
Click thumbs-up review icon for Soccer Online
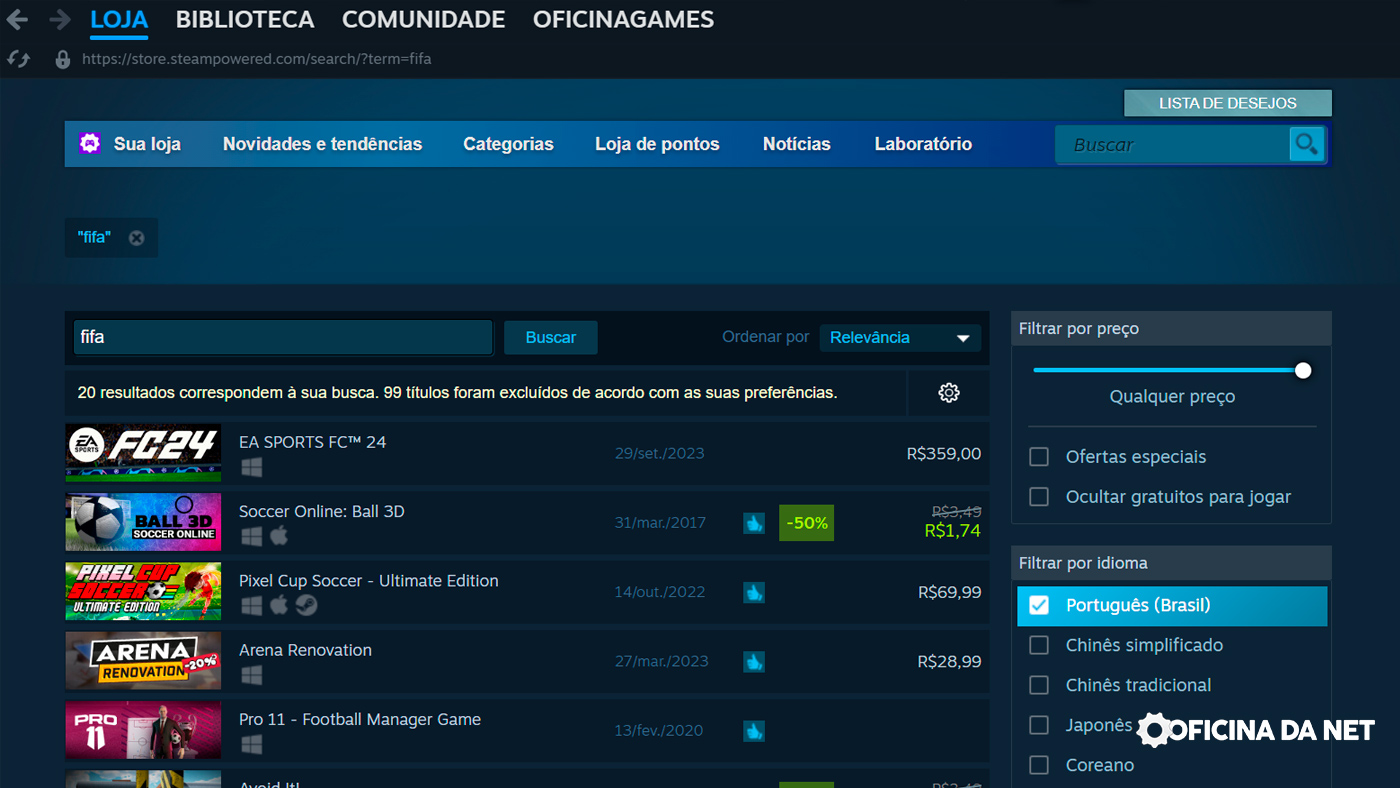[754, 523]
